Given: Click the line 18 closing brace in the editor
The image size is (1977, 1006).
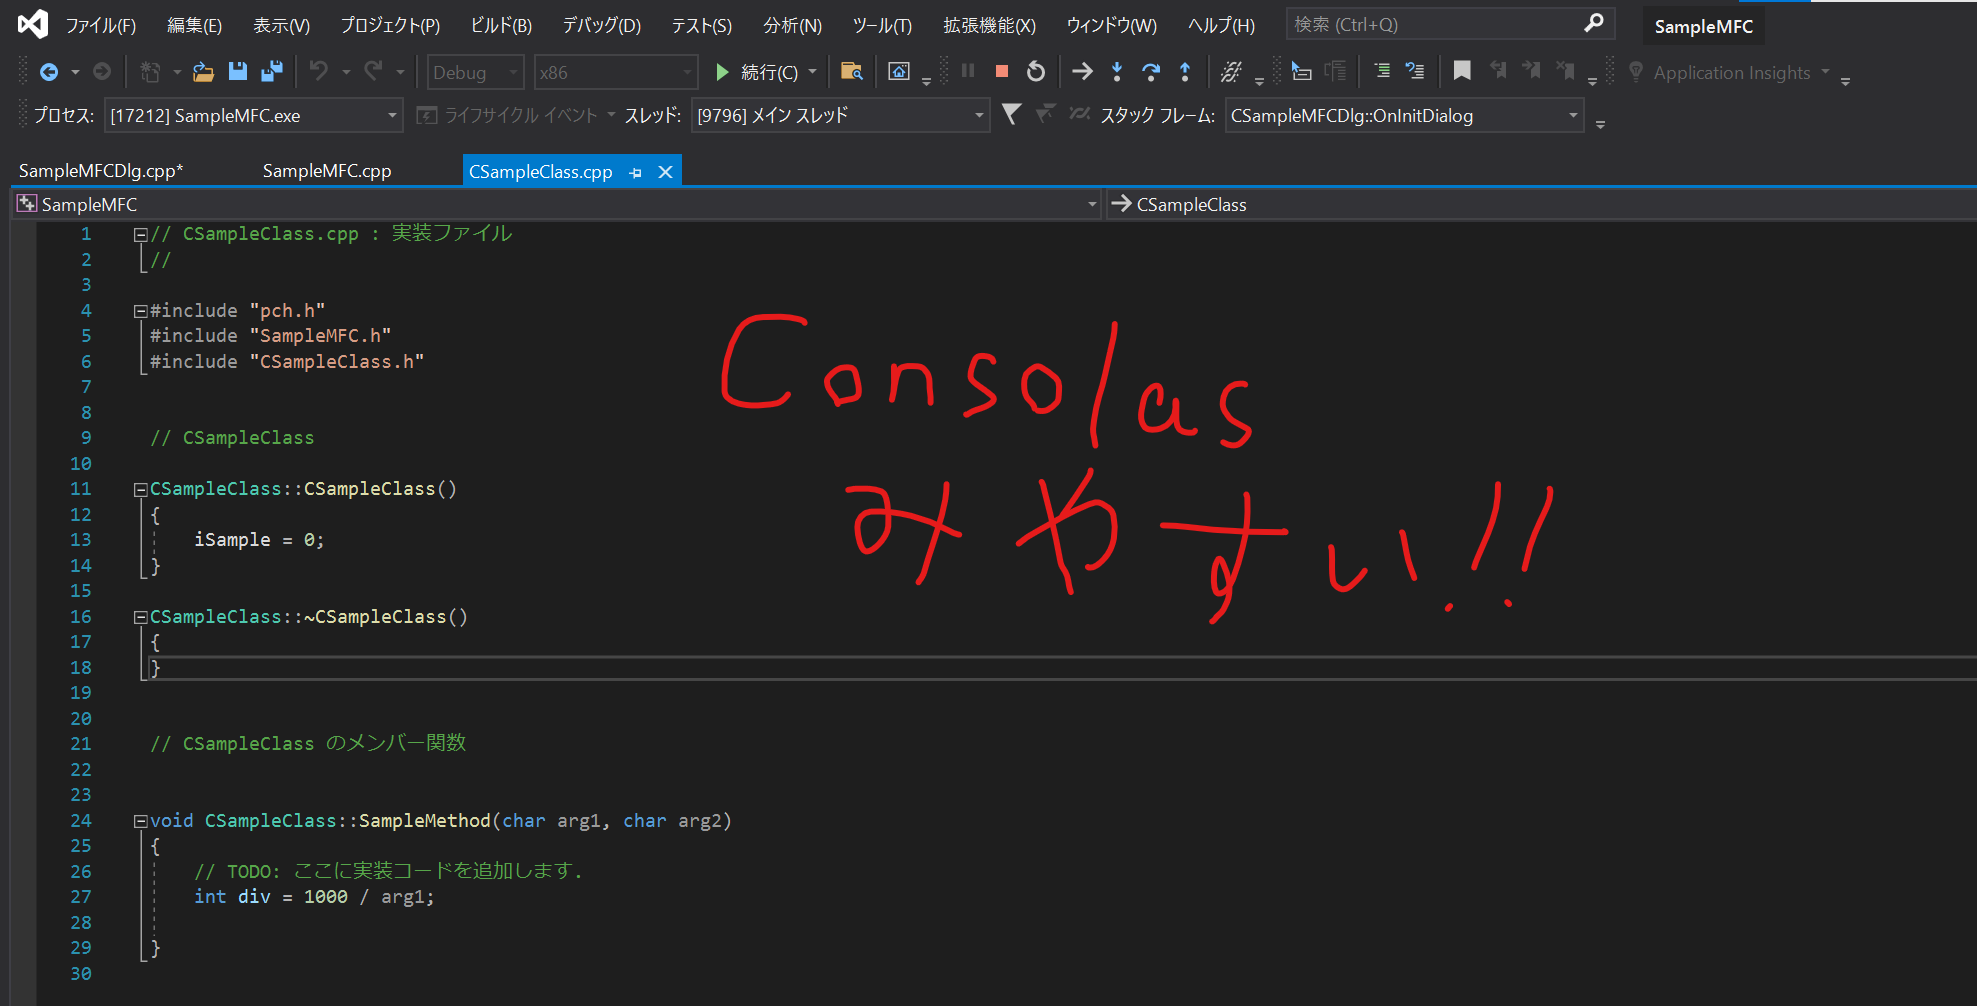Looking at the screenshot, I should pyautogui.click(x=155, y=668).
